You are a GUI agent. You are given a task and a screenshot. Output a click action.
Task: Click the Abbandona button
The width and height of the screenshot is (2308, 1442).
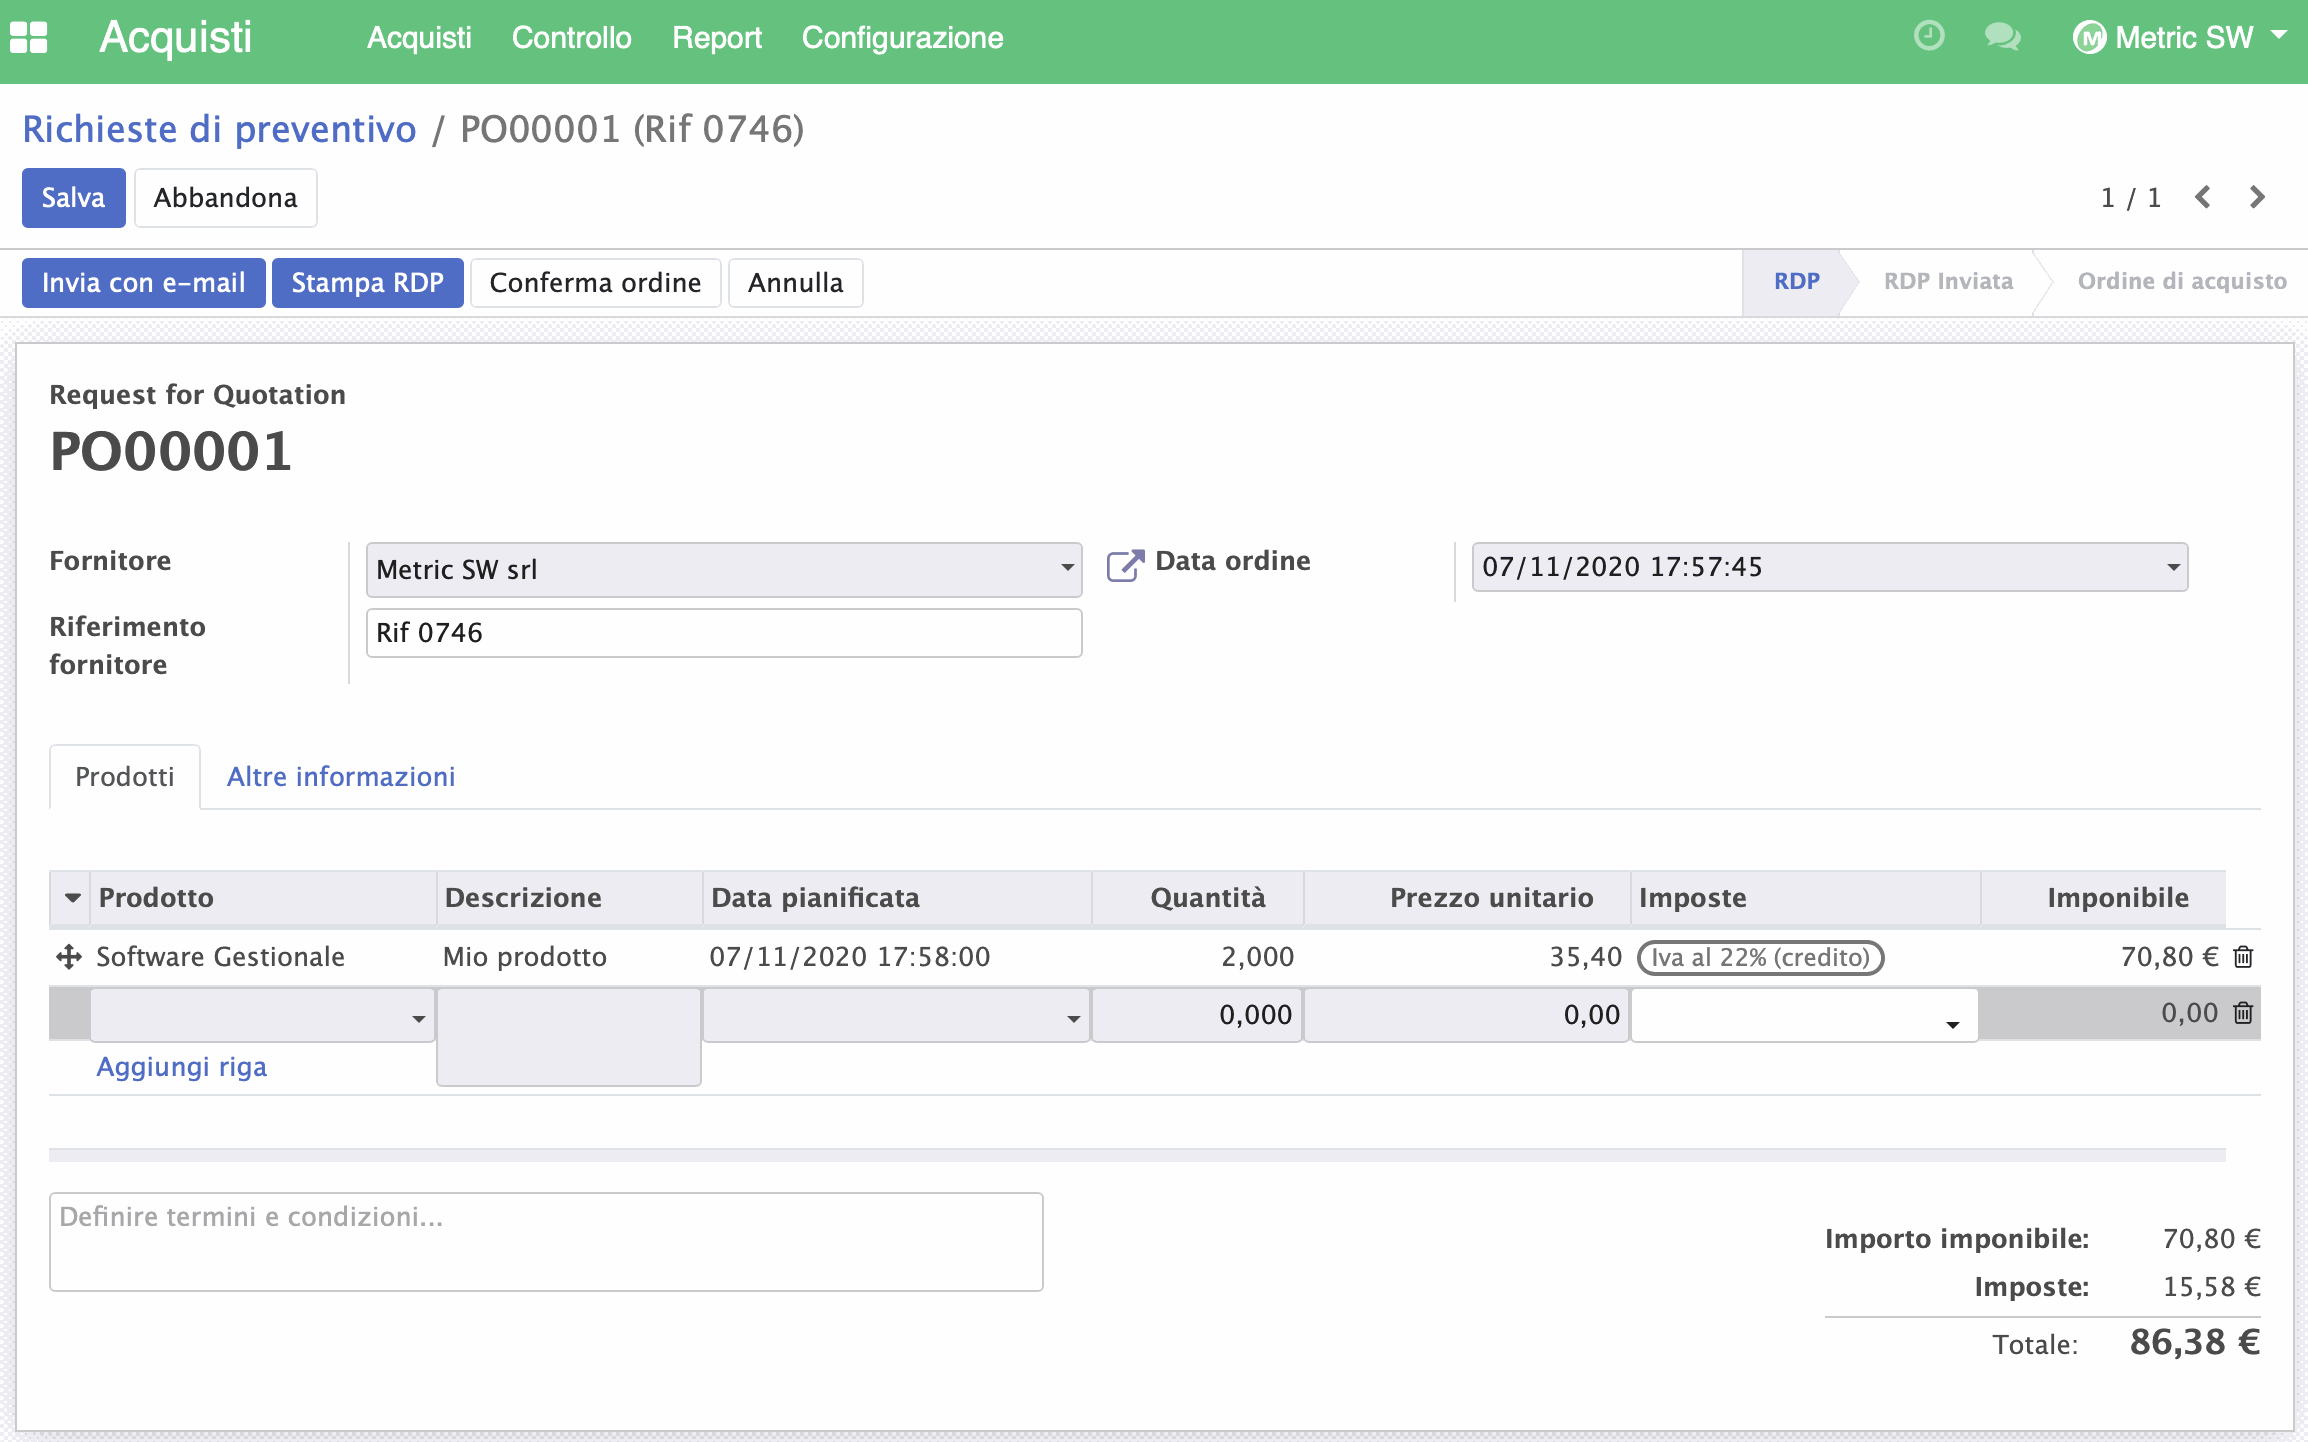225,198
